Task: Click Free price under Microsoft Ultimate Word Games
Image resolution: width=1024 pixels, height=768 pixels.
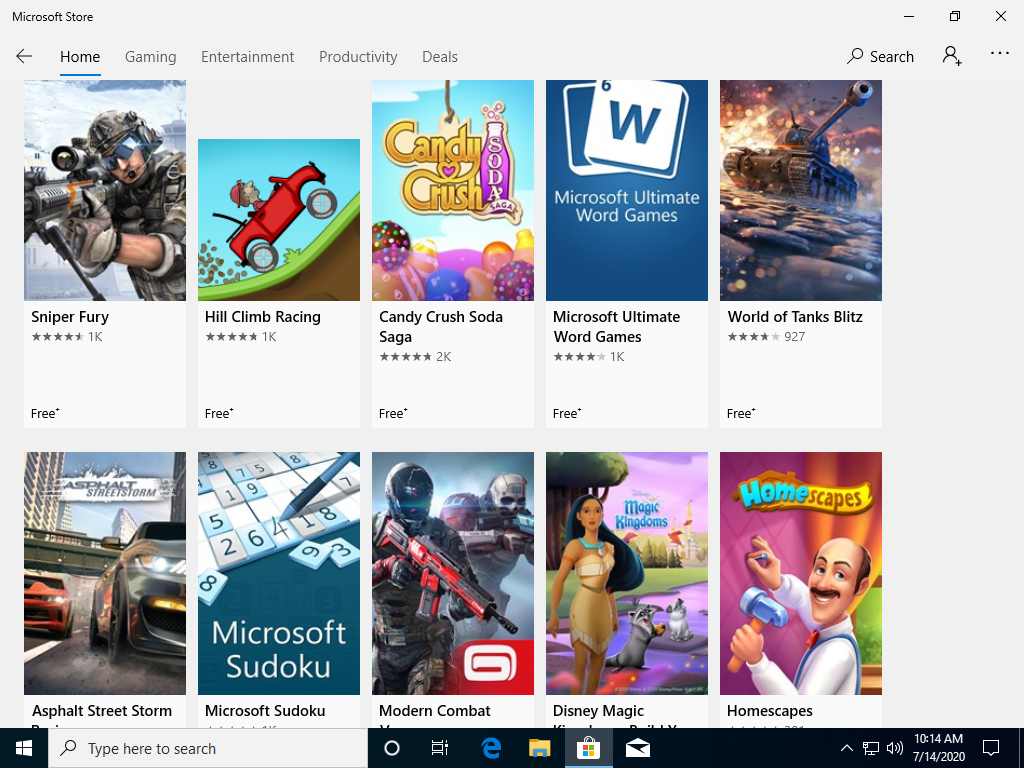Action: click(567, 413)
